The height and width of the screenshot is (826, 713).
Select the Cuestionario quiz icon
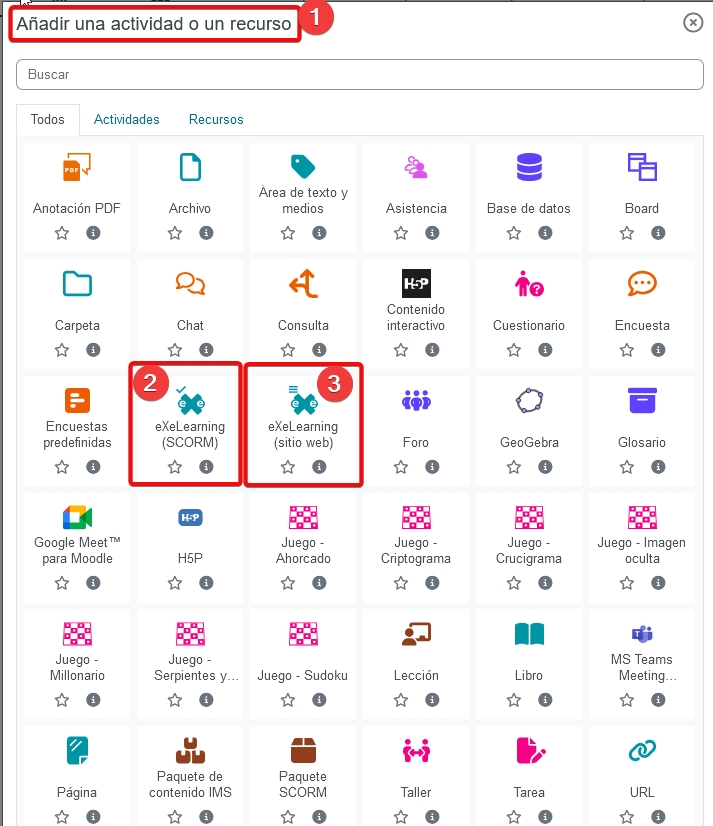[x=529, y=284]
